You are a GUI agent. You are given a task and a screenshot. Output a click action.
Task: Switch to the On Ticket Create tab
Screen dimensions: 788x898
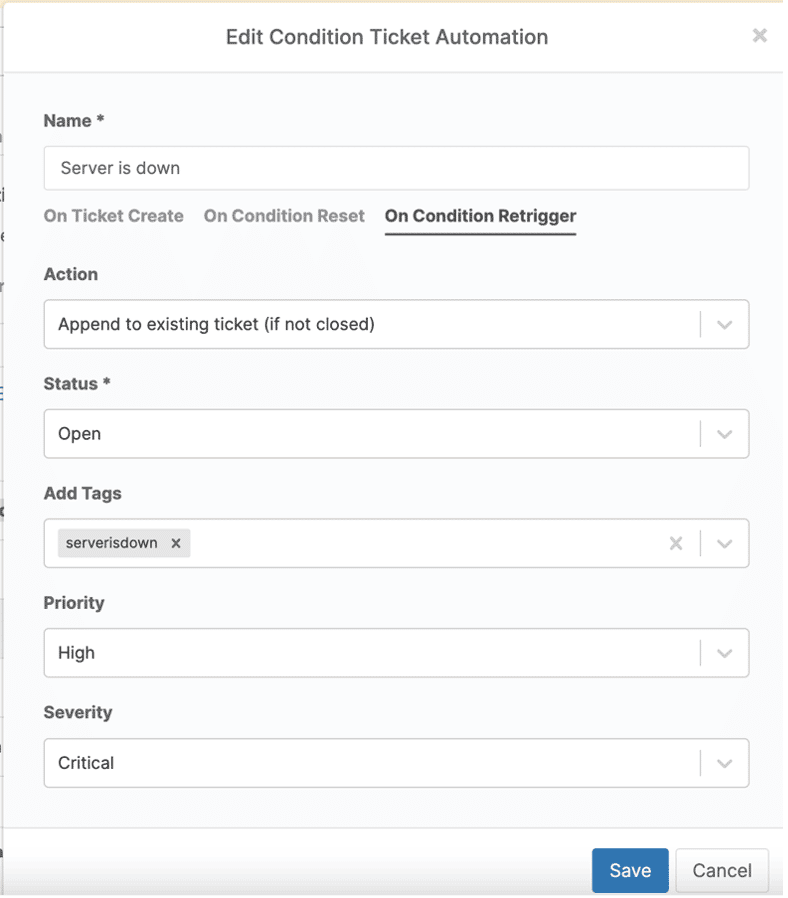(114, 216)
